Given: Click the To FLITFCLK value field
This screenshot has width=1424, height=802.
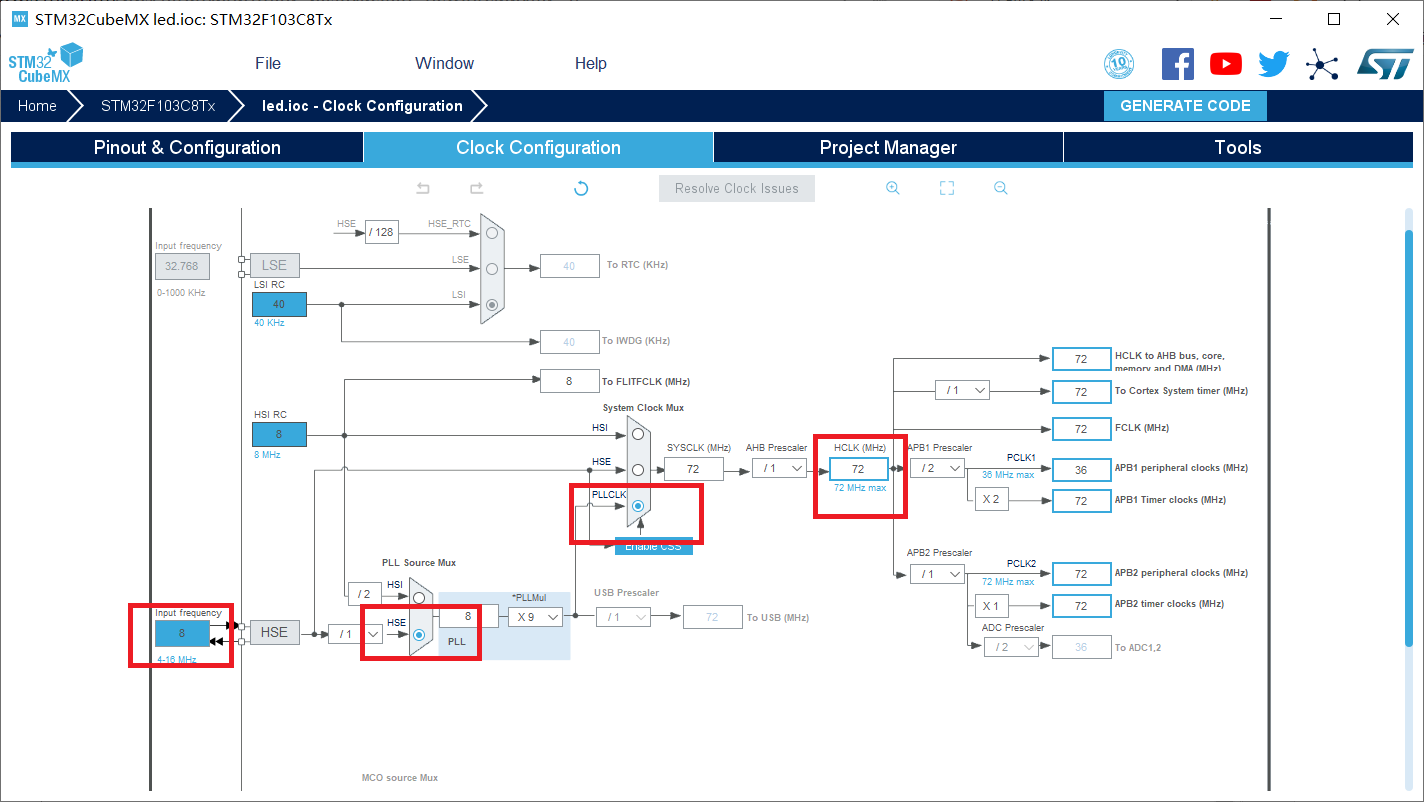Looking at the screenshot, I should (569, 380).
